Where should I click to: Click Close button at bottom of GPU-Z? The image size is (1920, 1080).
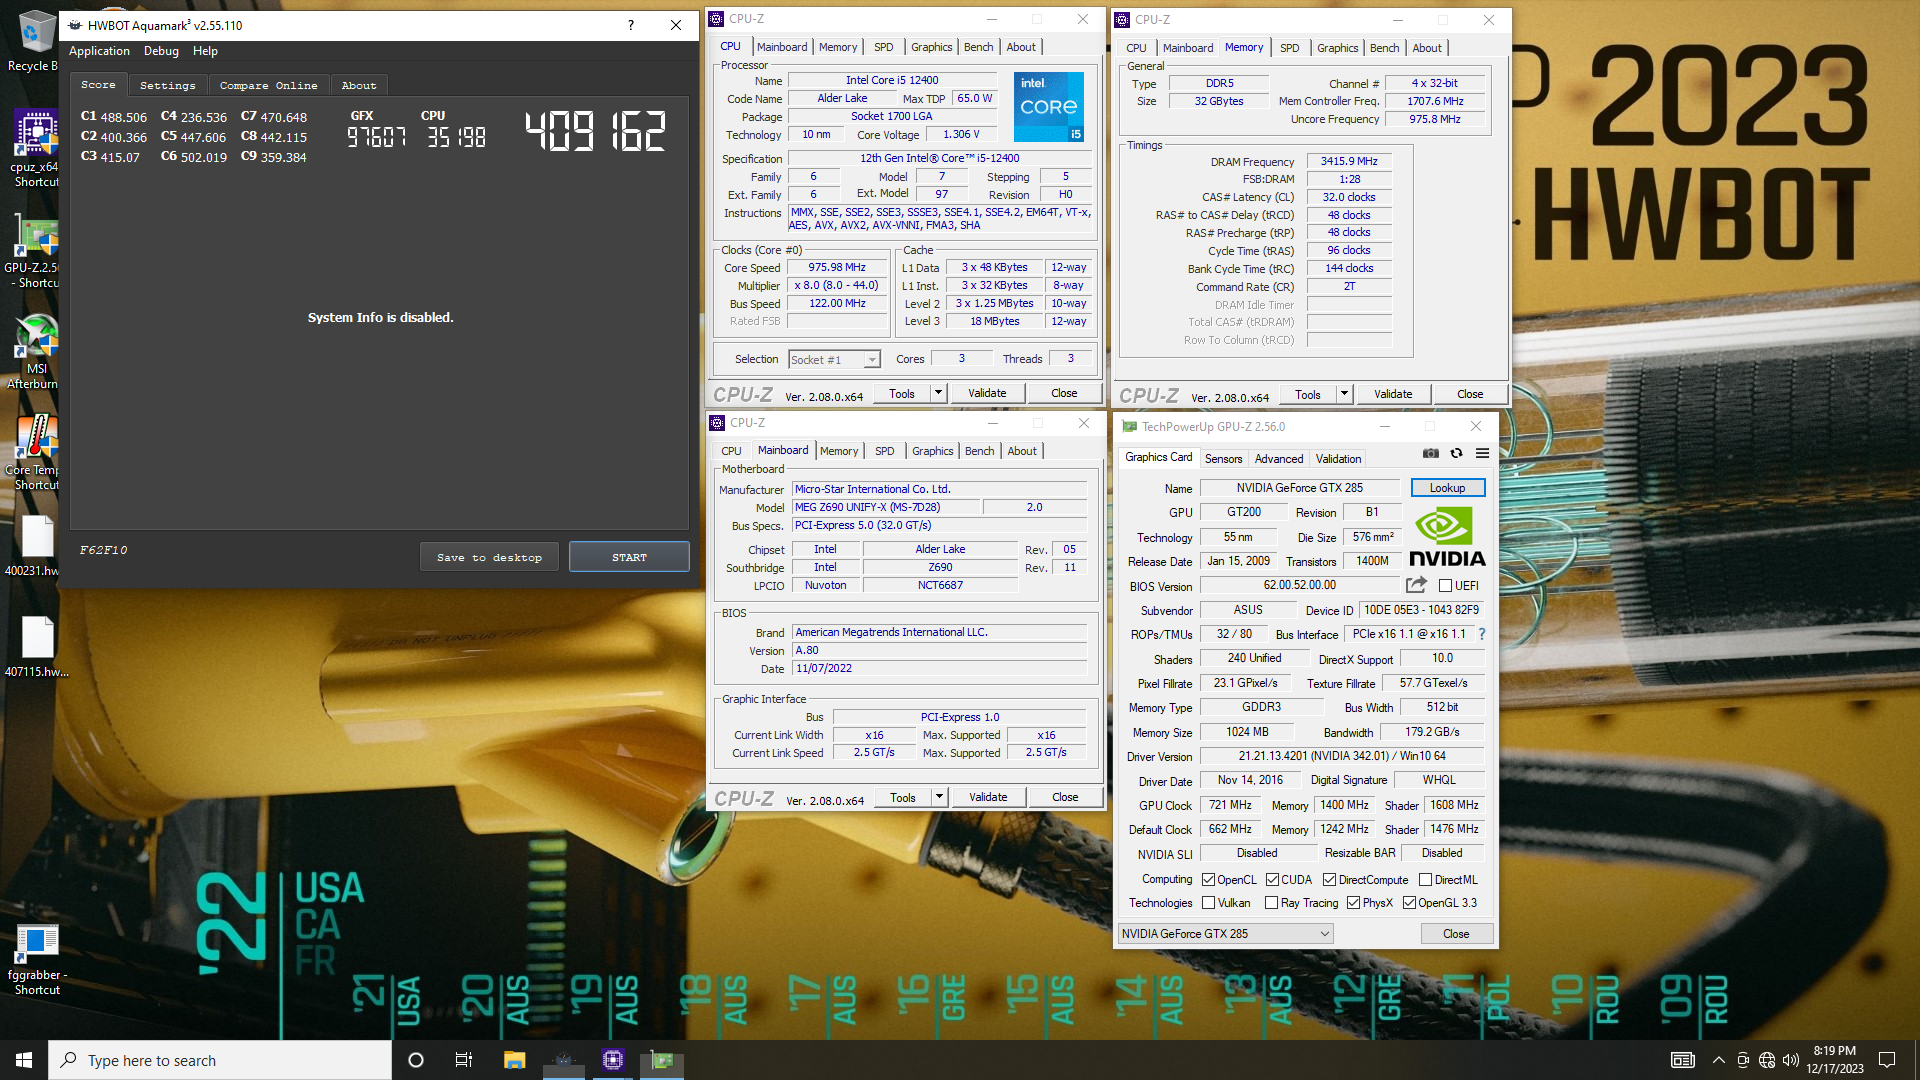pyautogui.click(x=1456, y=934)
